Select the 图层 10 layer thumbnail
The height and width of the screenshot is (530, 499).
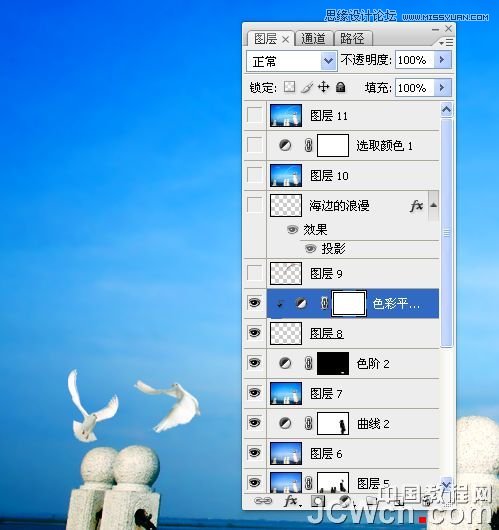286,175
